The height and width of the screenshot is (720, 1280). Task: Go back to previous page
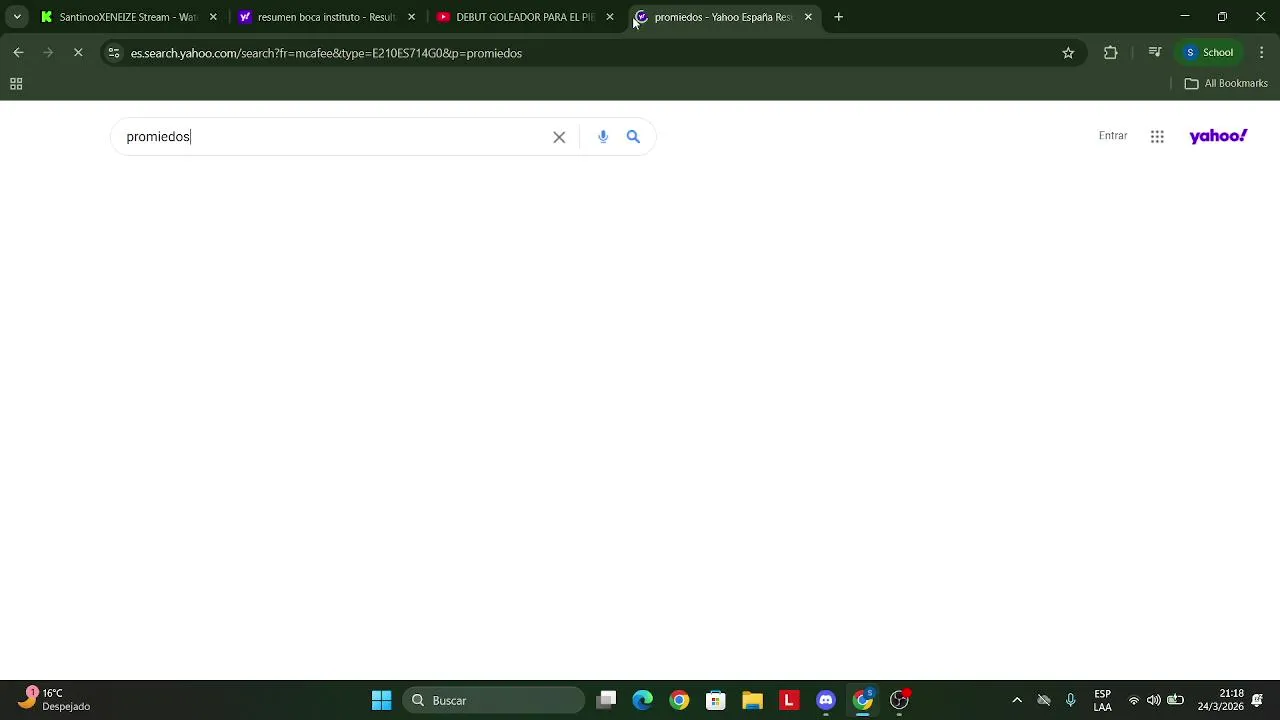(18, 53)
